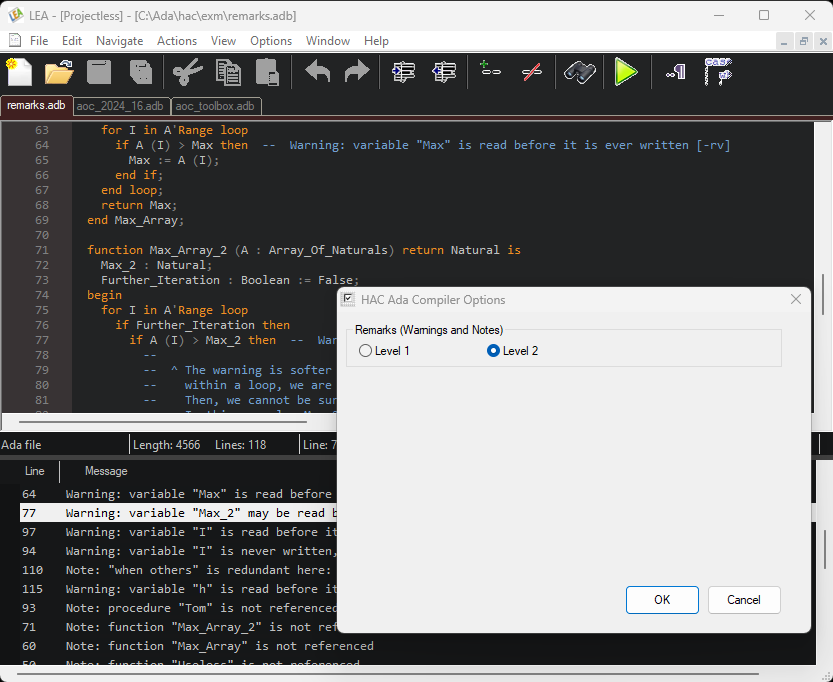Unindent selected lines toolbar icon
Image resolution: width=833 pixels, height=682 pixels.
(444, 72)
